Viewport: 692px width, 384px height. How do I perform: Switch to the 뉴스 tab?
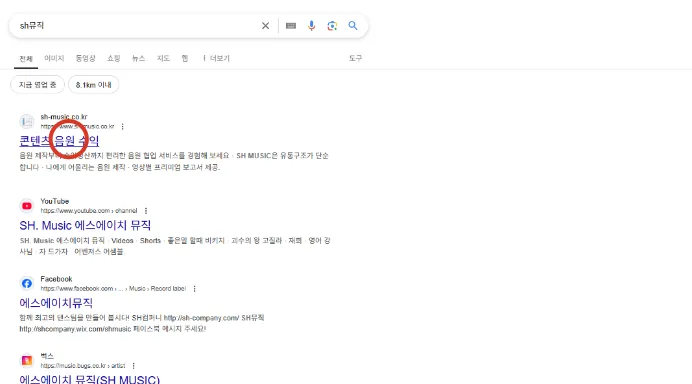click(x=139, y=58)
